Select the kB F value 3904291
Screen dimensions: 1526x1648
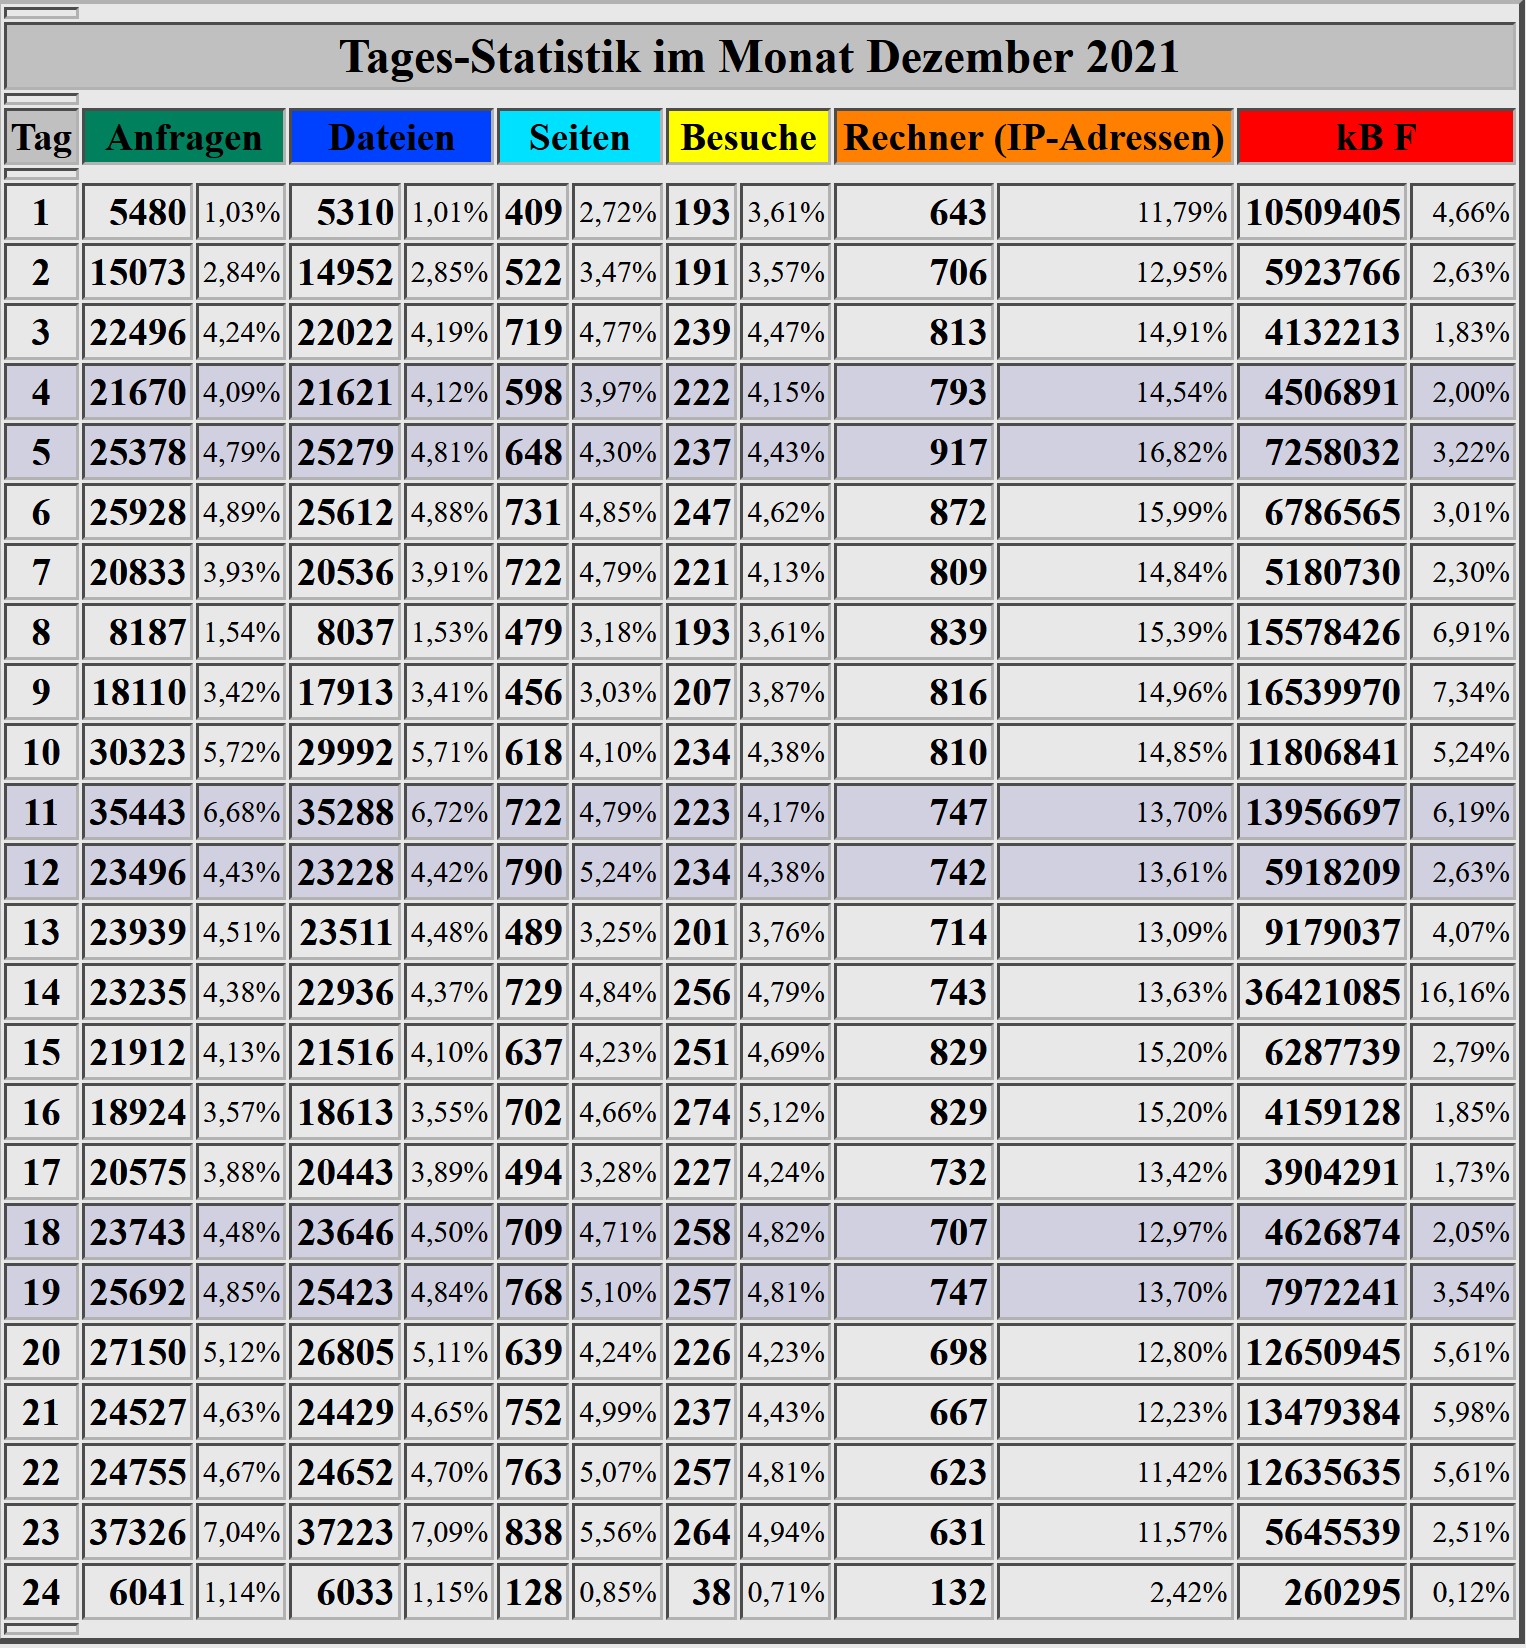[1332, 1172]
